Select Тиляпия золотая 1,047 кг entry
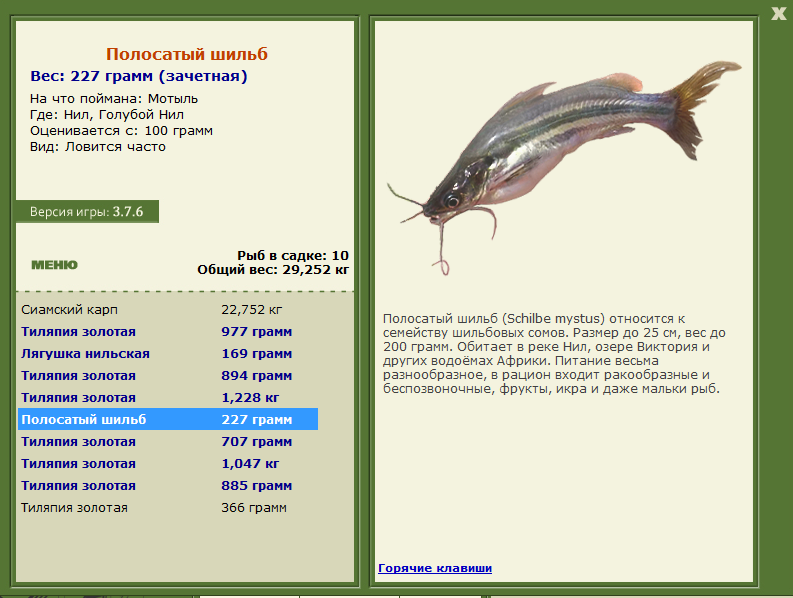Viewport: 793px width, 598px height. [168, 463]
